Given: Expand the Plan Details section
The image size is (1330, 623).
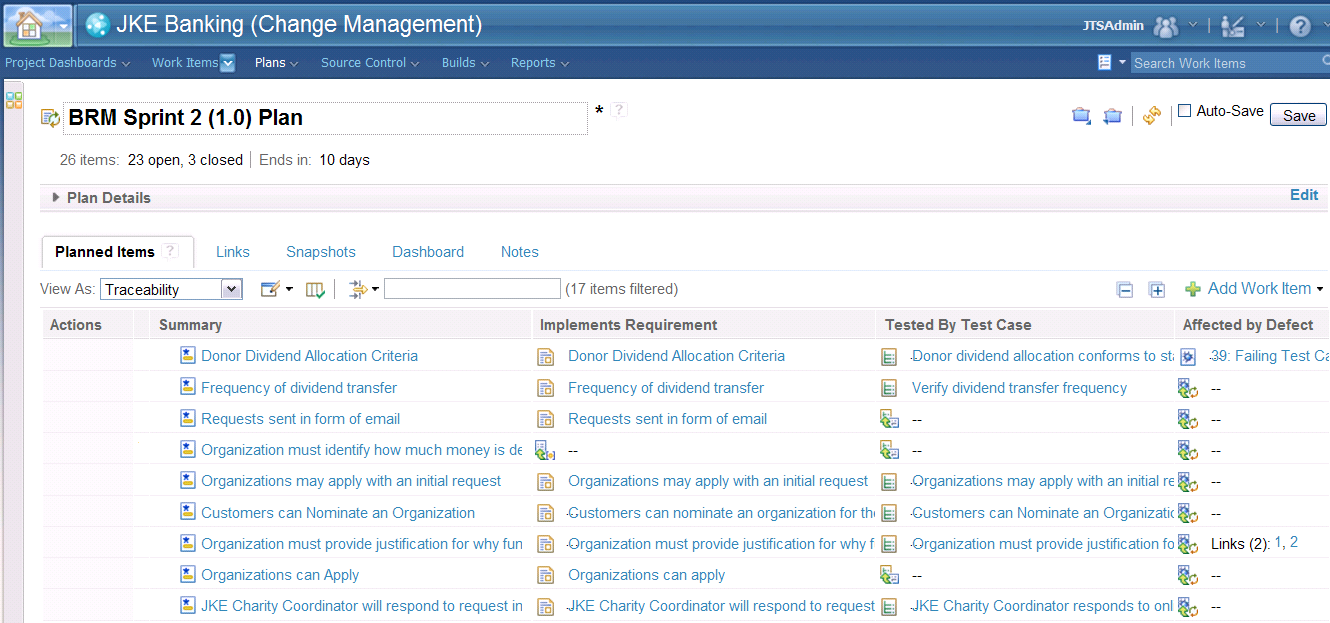Looking at the screenshot, I should coord(56,198).
